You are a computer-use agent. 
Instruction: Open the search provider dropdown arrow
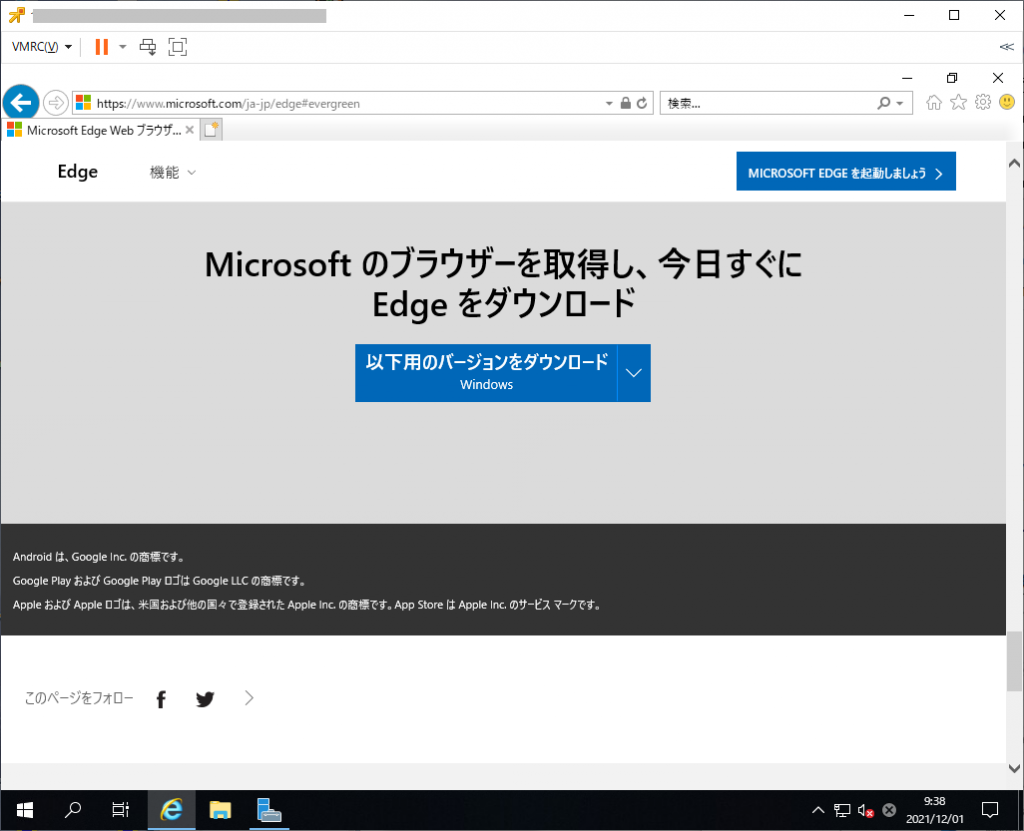(x=900, y=103)
